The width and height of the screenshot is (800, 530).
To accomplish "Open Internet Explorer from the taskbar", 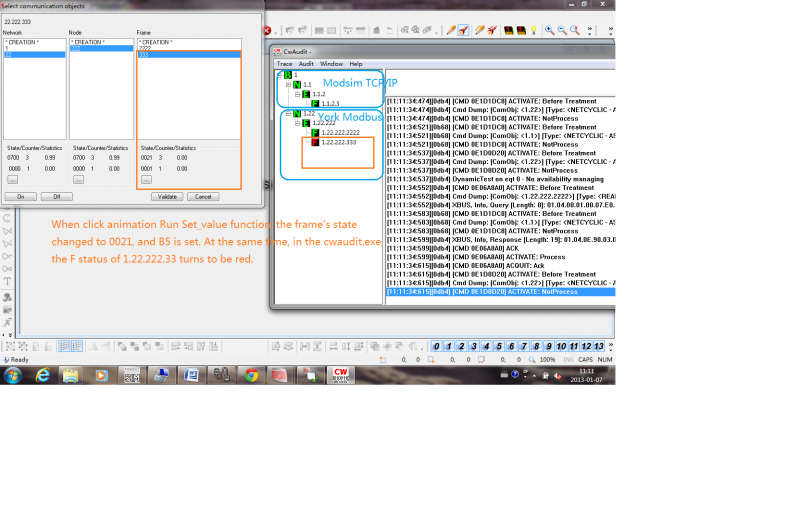I will [x=43, y=375].
